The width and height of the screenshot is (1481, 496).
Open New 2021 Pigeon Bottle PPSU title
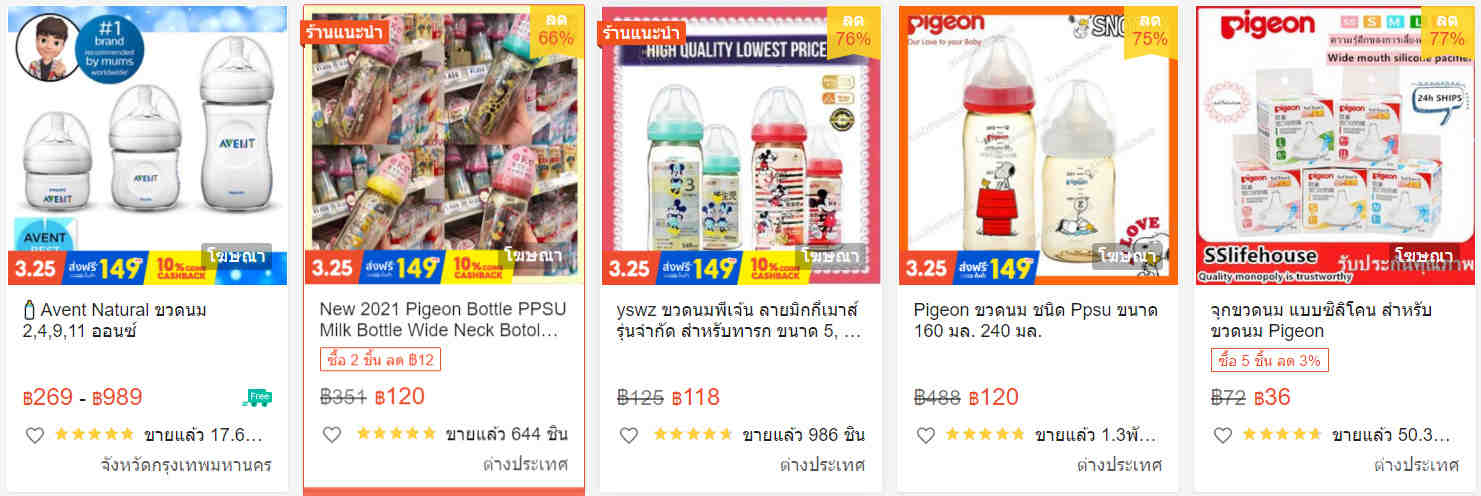(439, 320)
